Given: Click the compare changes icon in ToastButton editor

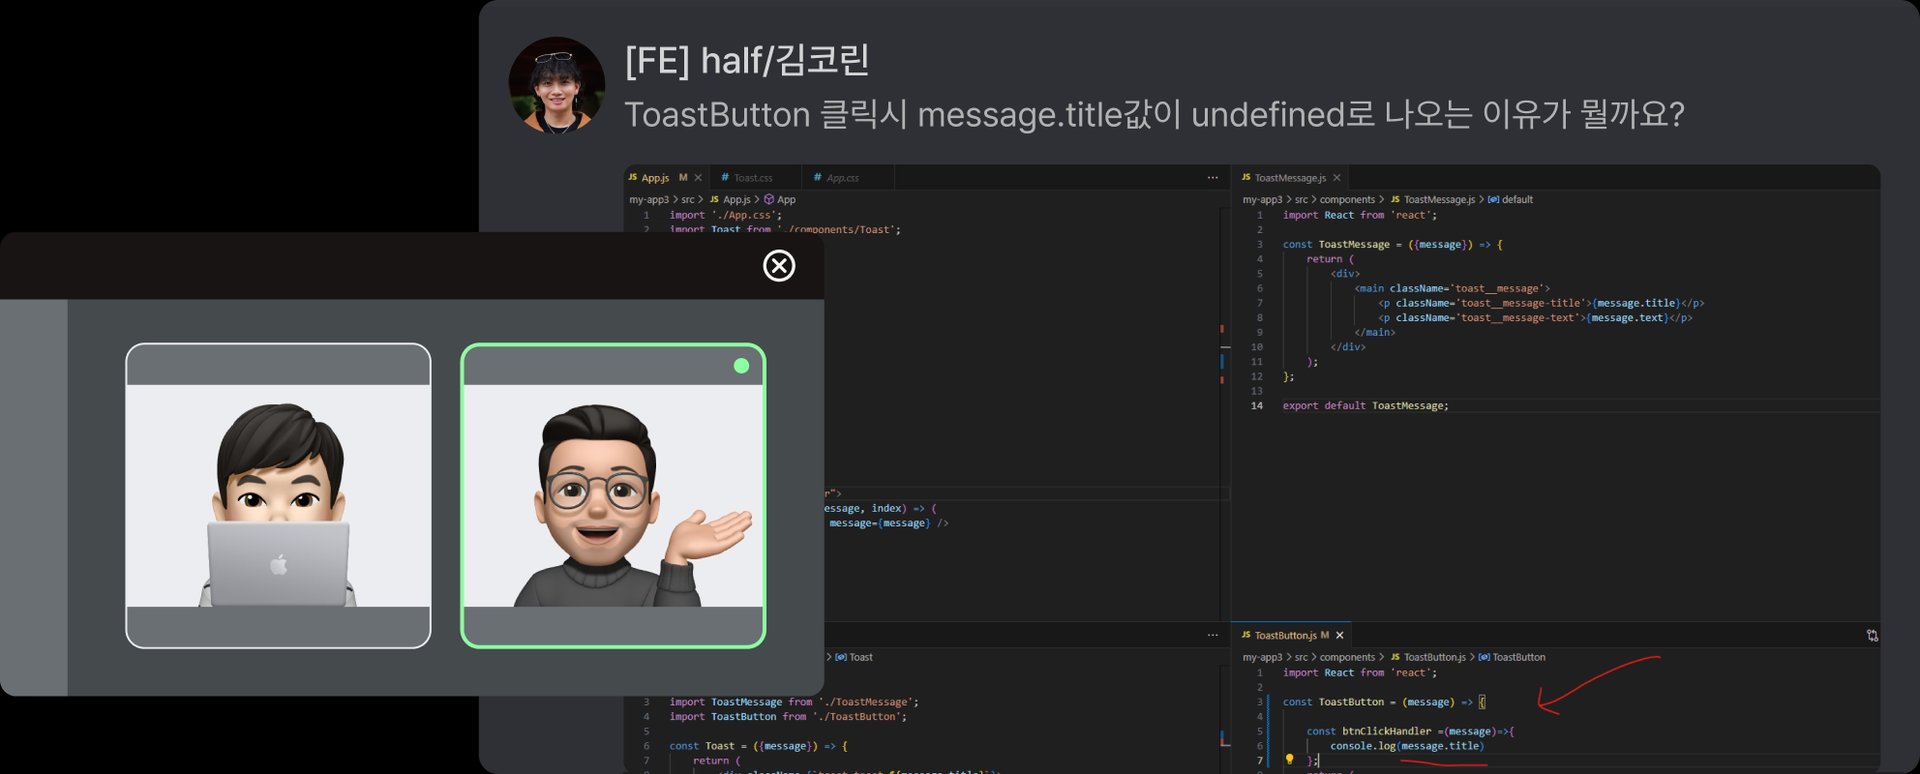Looking at the screenshot, I should pyautogui.click(x=1871, y=636).
